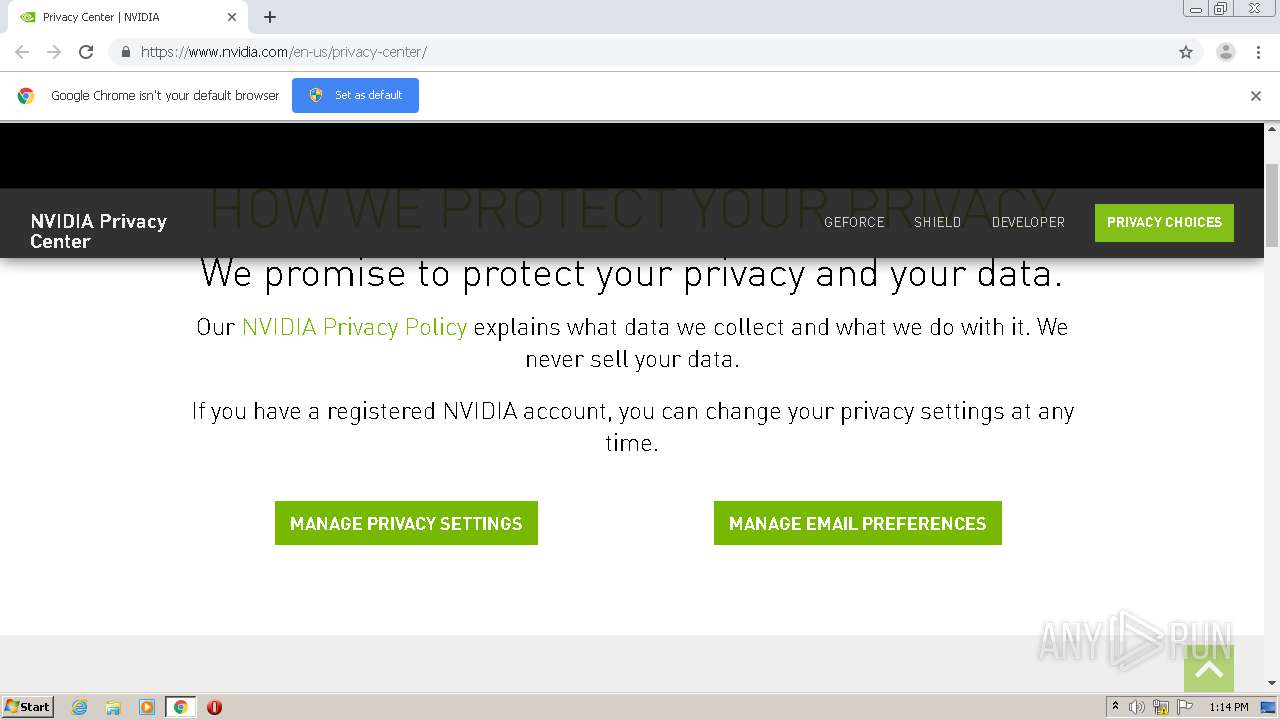Click the address bar URL field

pyautogui.click(x=600, y=52)
